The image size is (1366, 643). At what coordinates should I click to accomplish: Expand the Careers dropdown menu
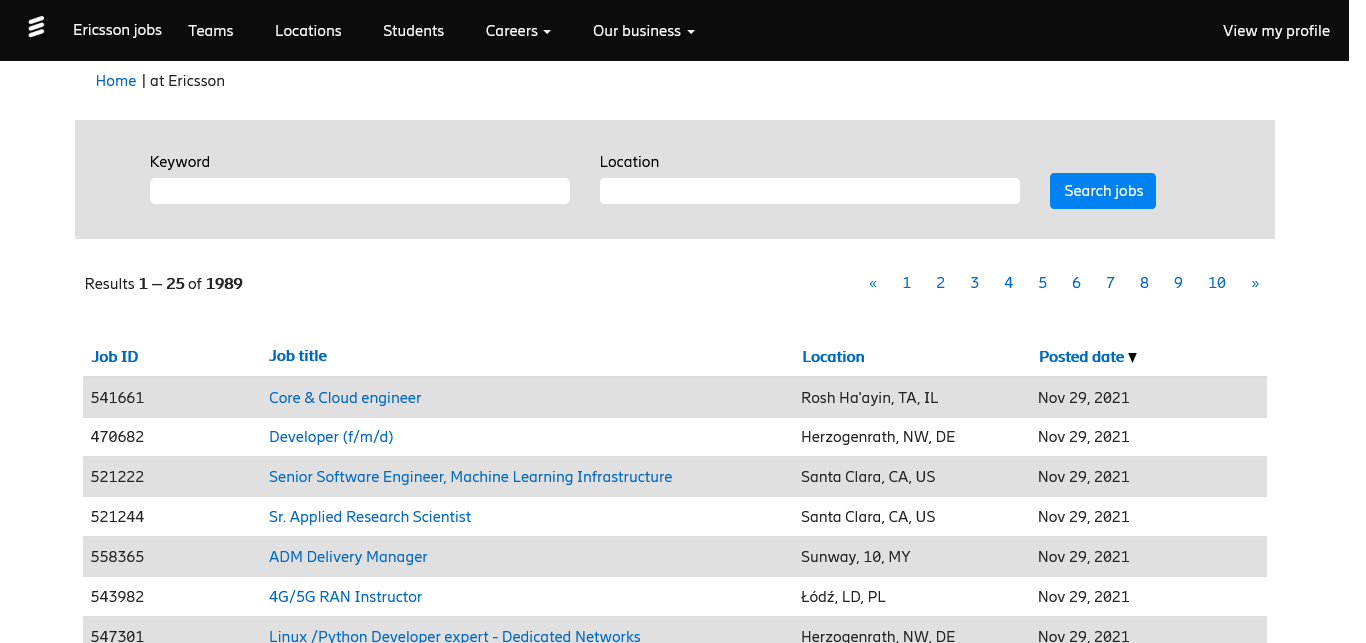click(518, 31)
